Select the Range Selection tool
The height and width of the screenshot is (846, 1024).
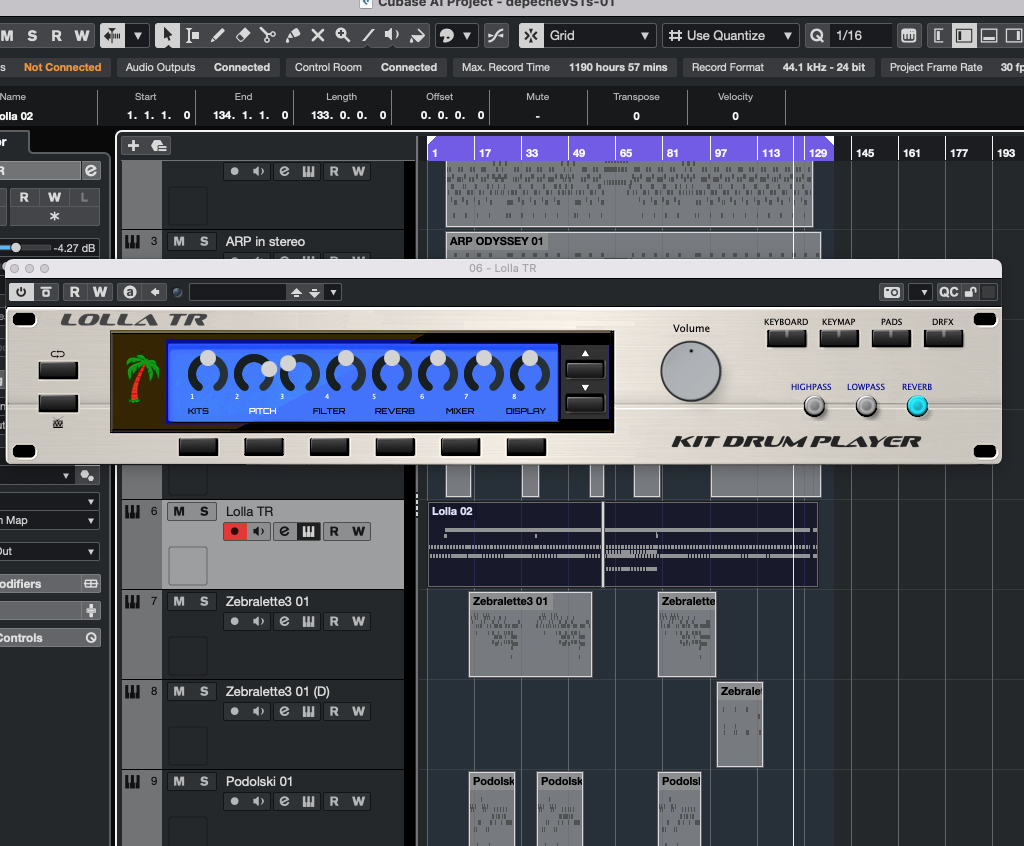tap(193, 35)
